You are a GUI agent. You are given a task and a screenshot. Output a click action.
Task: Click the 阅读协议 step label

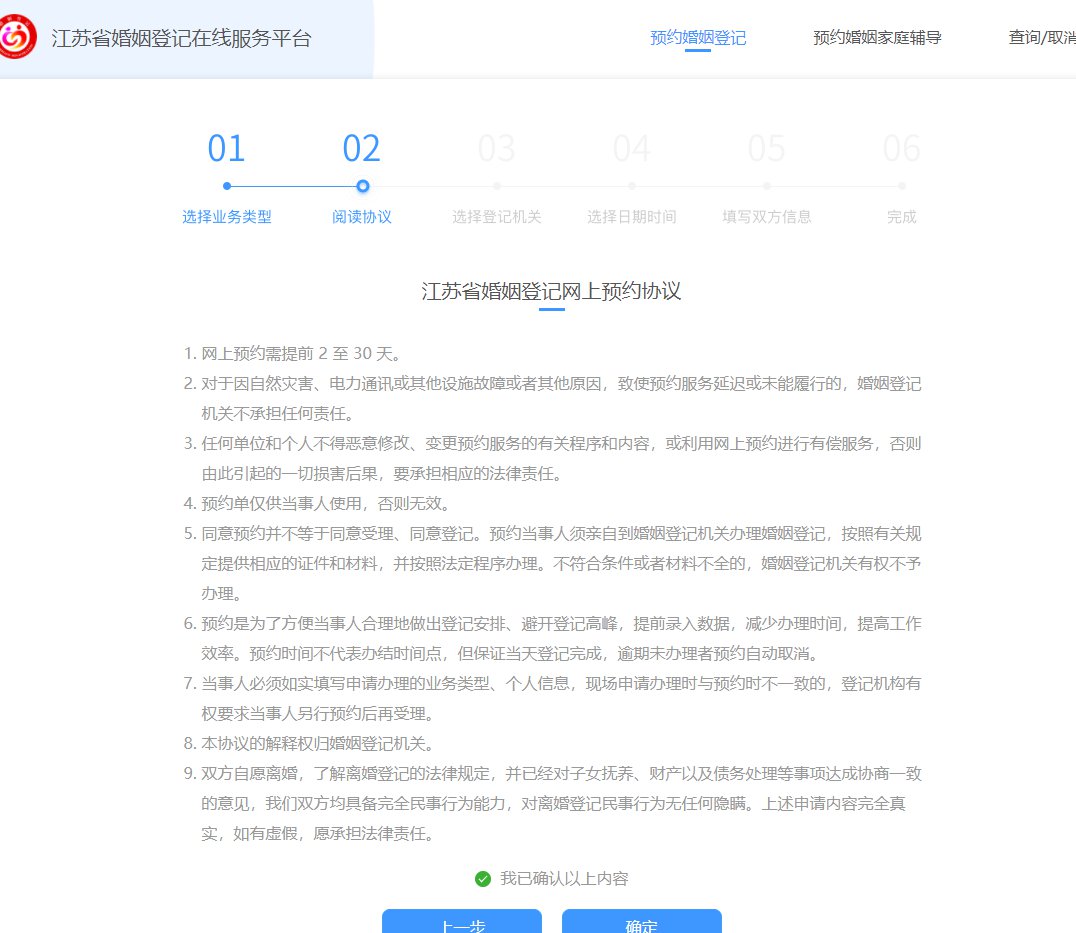click(x=362, y=217)
